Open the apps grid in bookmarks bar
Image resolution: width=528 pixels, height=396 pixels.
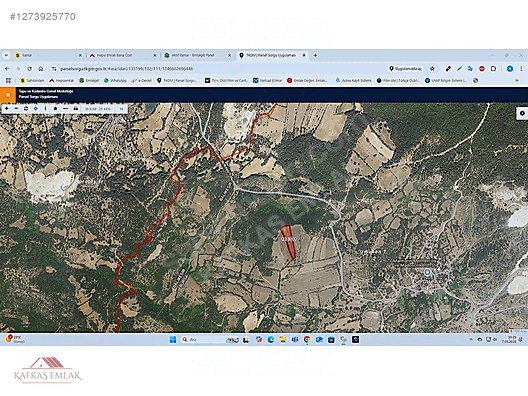coord(8,80)
